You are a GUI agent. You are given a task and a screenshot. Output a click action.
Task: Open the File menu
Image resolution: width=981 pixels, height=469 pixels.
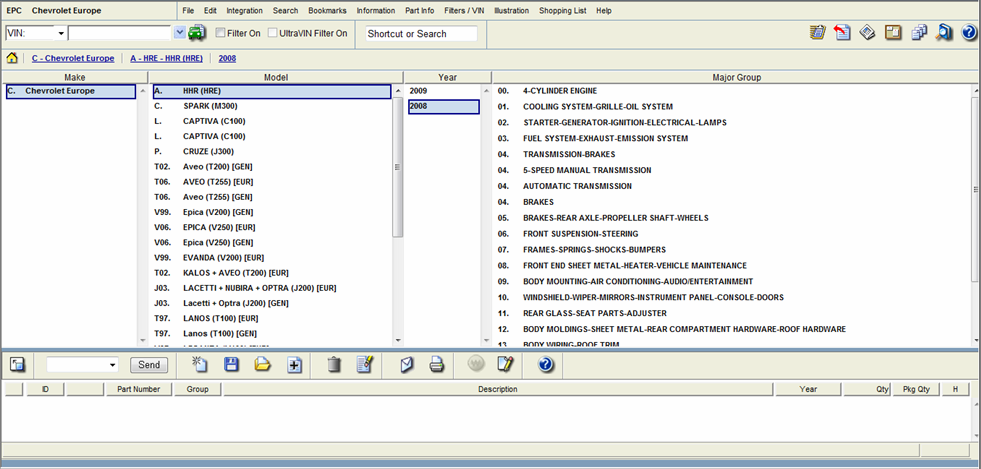188,11
